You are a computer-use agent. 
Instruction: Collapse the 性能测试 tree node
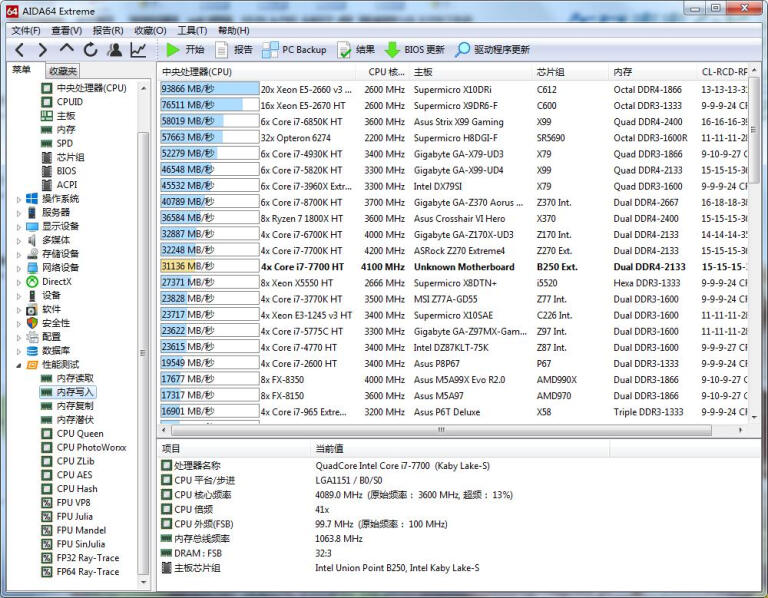coord(19,365)
